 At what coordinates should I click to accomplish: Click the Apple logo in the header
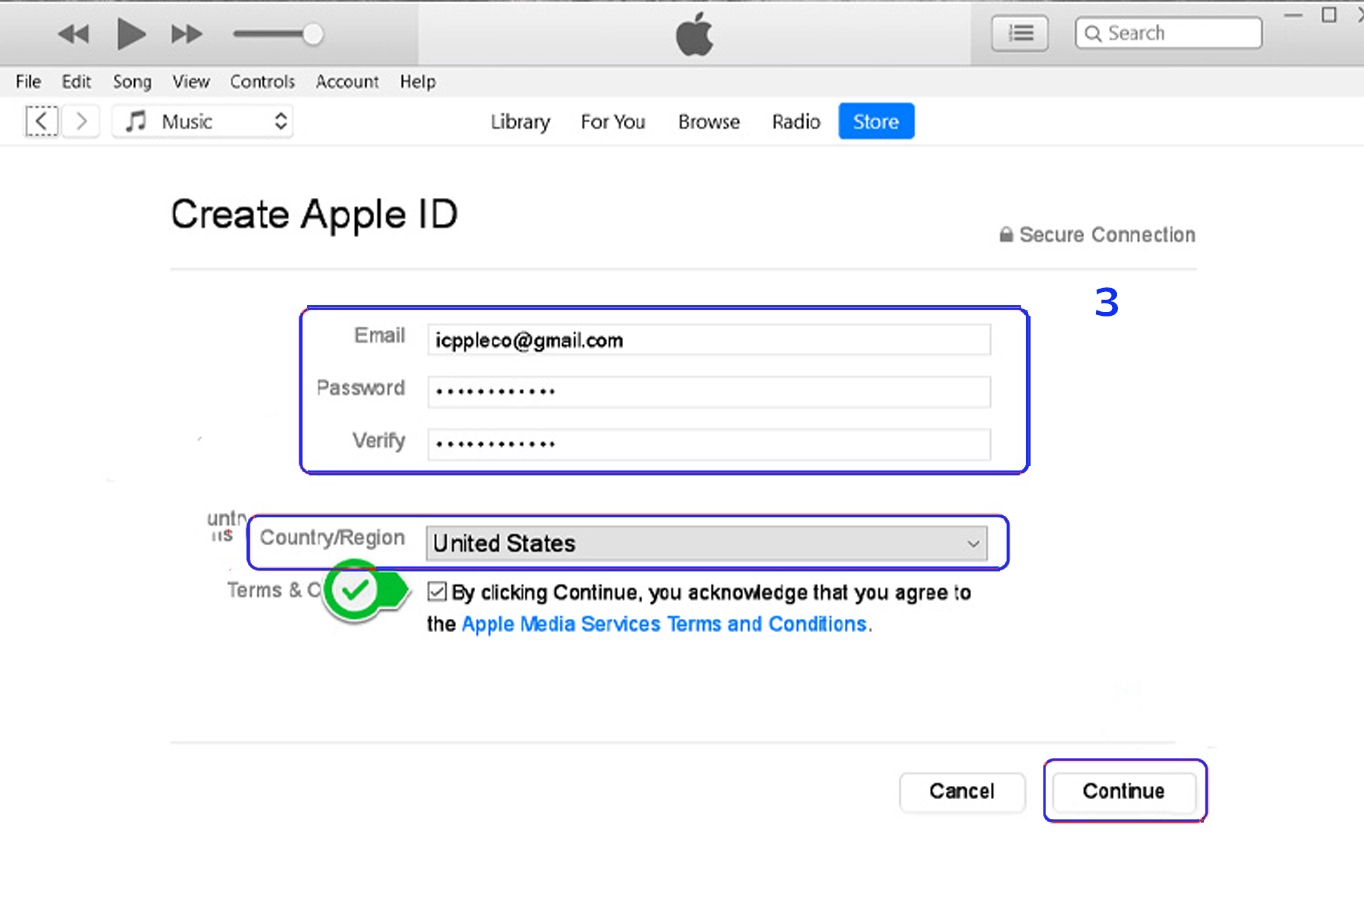pos(694,35)
